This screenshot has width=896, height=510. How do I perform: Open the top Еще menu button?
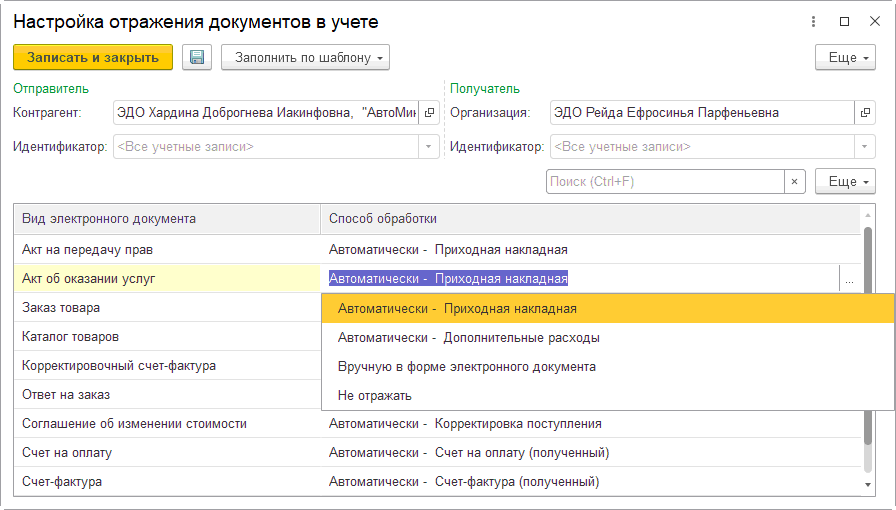(x=845, y=57)
